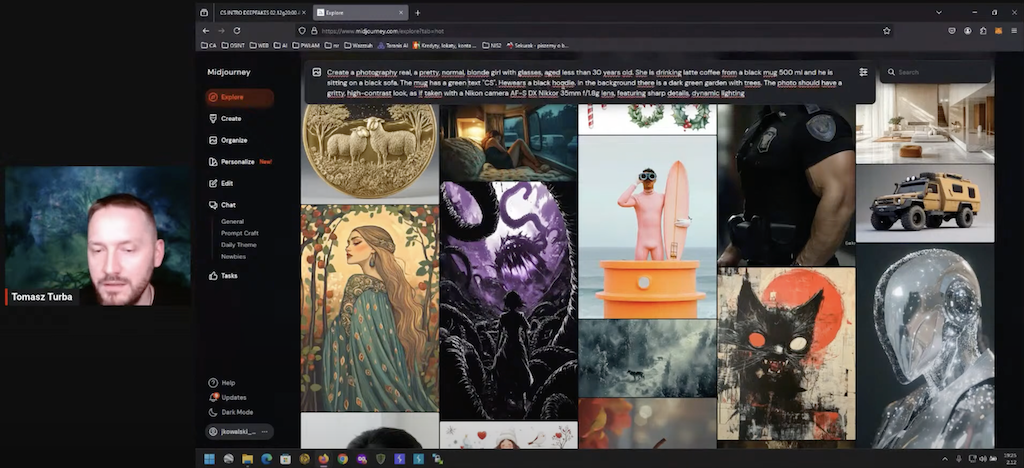
Task: Open the golden sheep coin image
Action: pyautogui.click(x=369, y=152)
